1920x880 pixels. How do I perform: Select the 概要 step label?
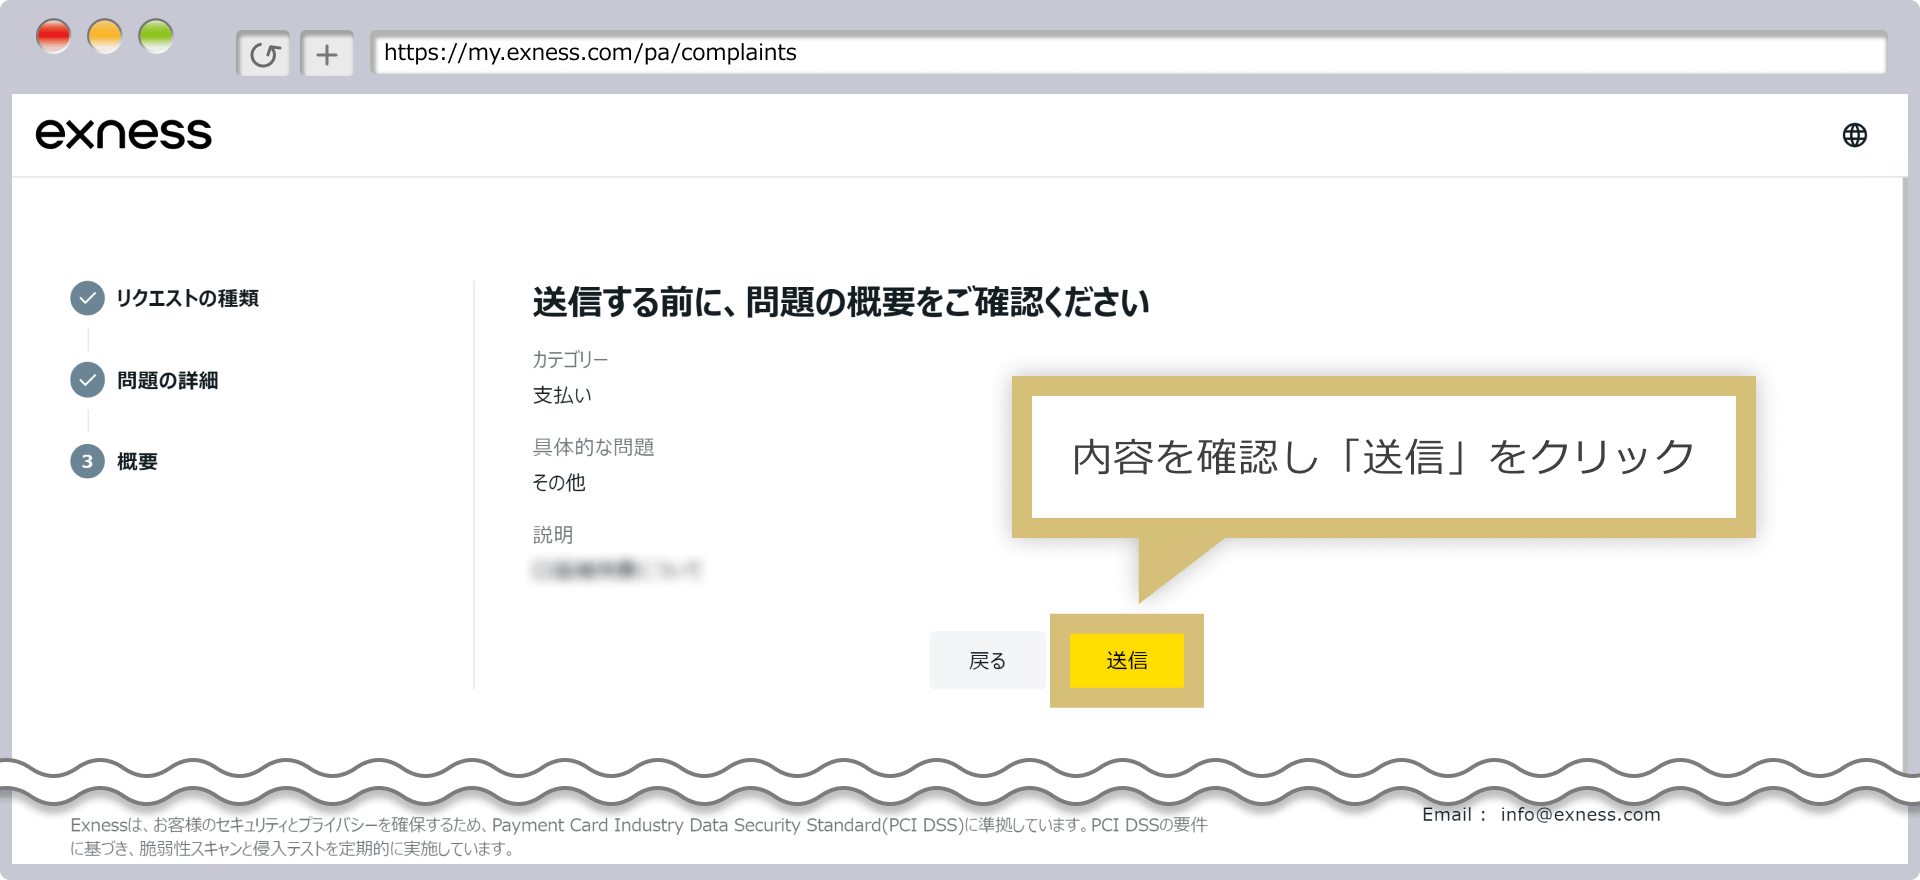click(x=137, y=461)
